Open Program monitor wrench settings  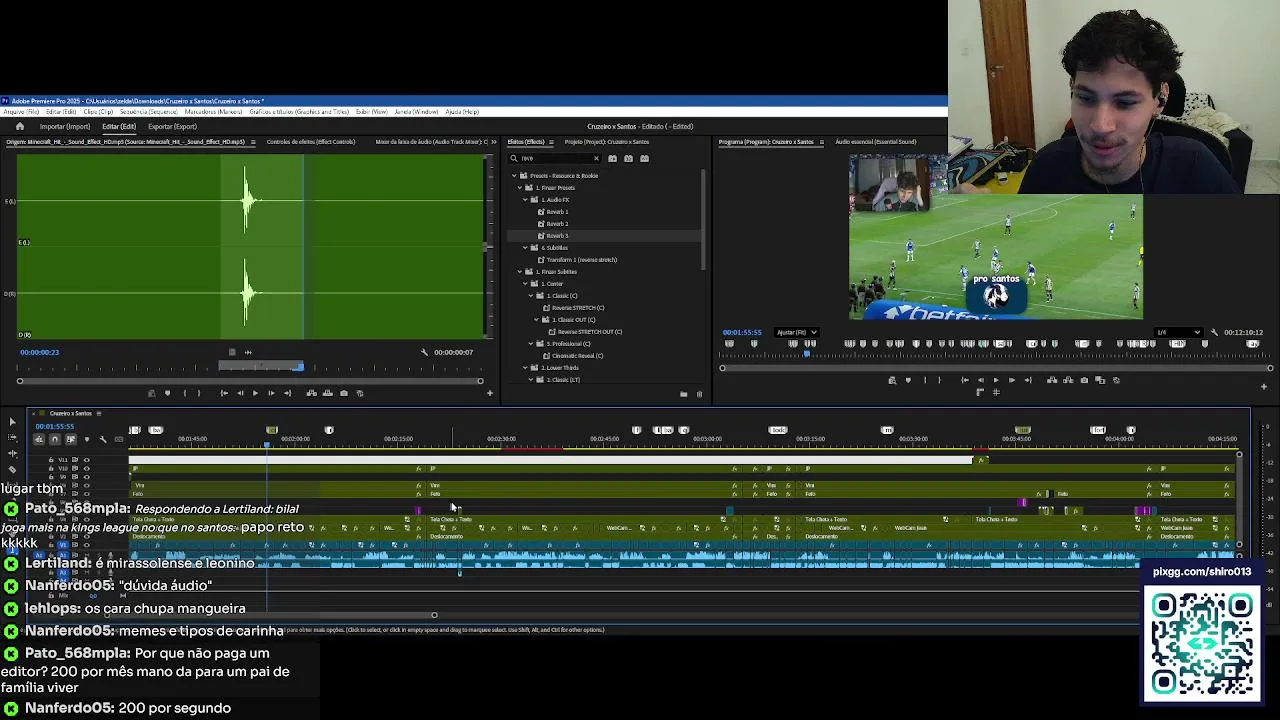(1214, 332)
